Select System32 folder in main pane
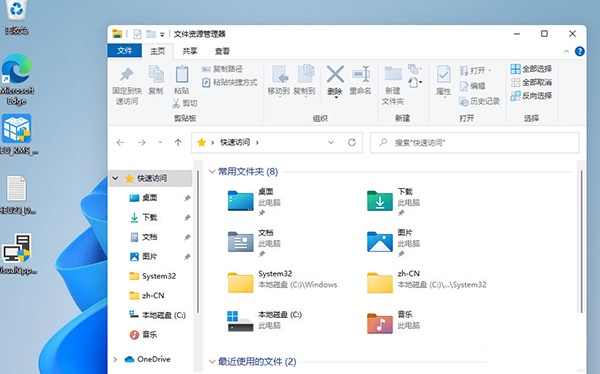 point(282,281)
